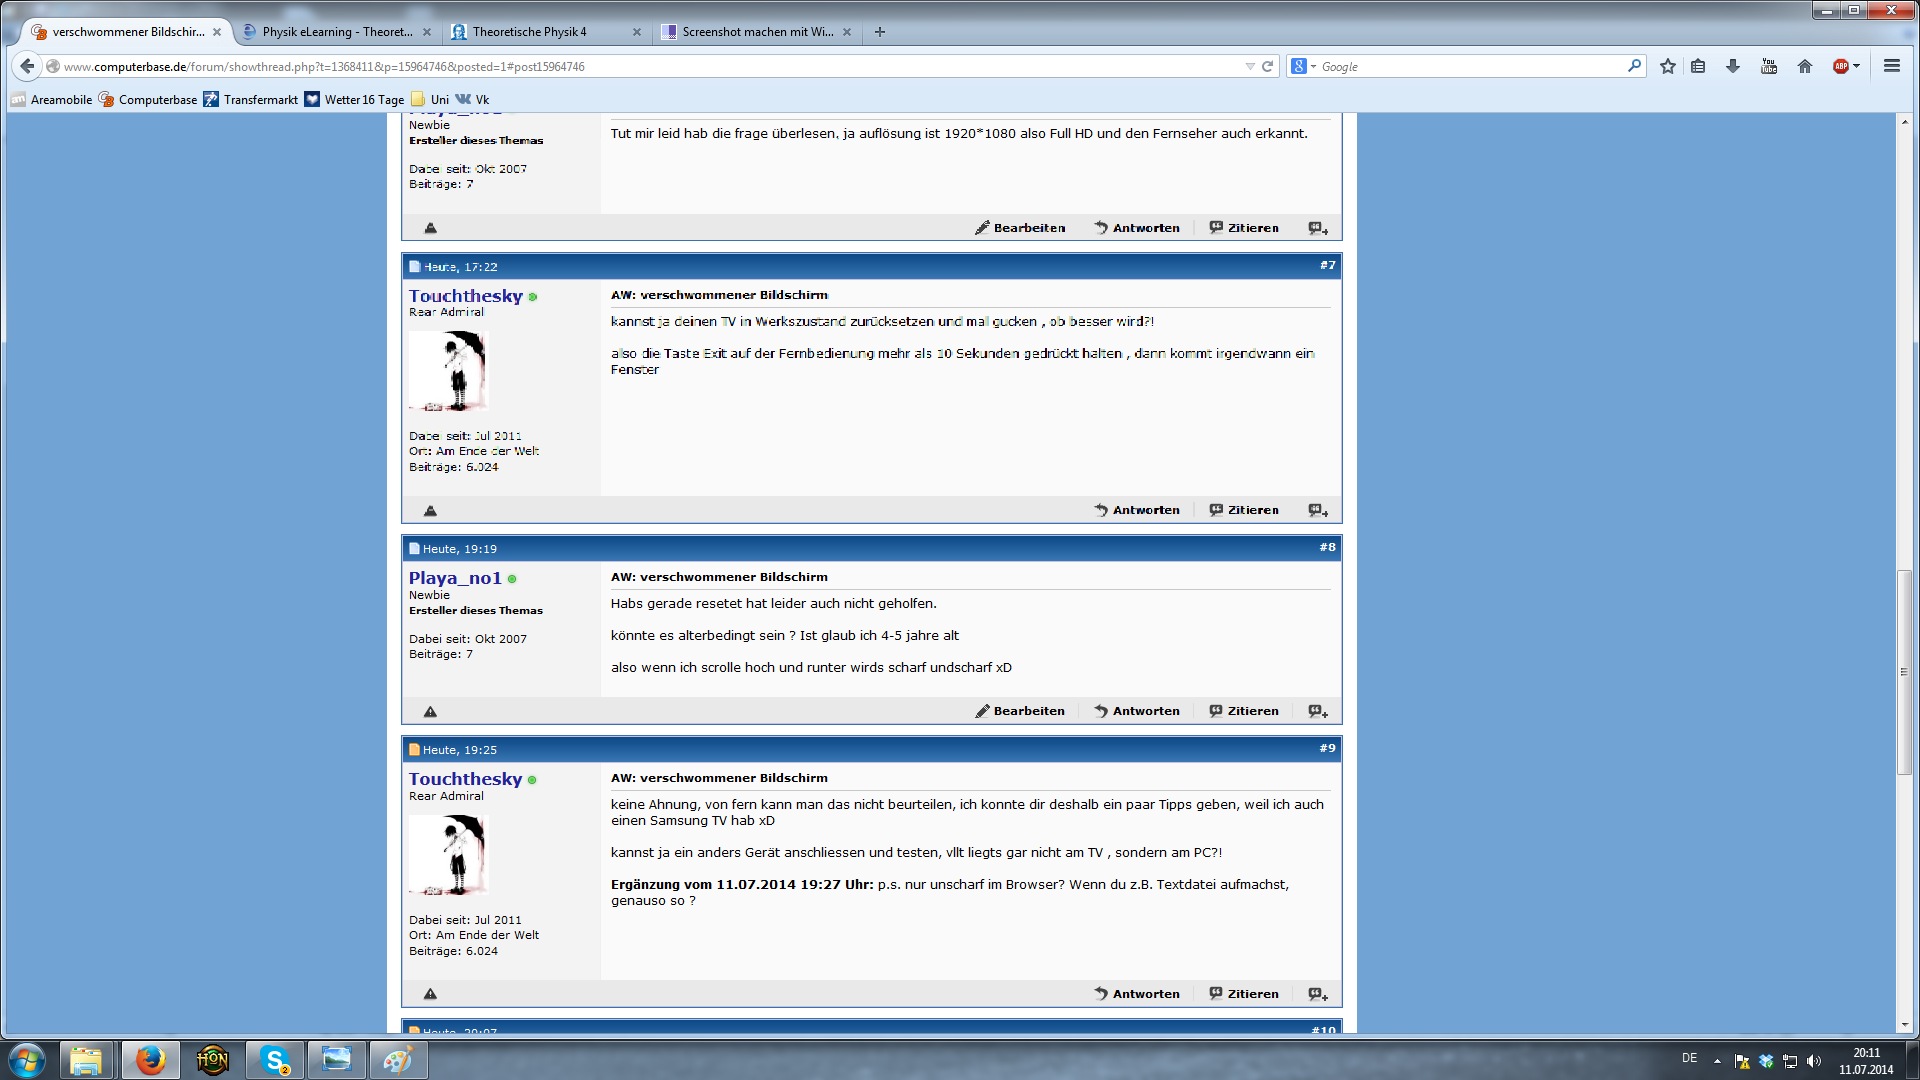The image size is (1920, 1080).
Task: Click the YouTube toolbar icon
Action: click(1769, 66)
